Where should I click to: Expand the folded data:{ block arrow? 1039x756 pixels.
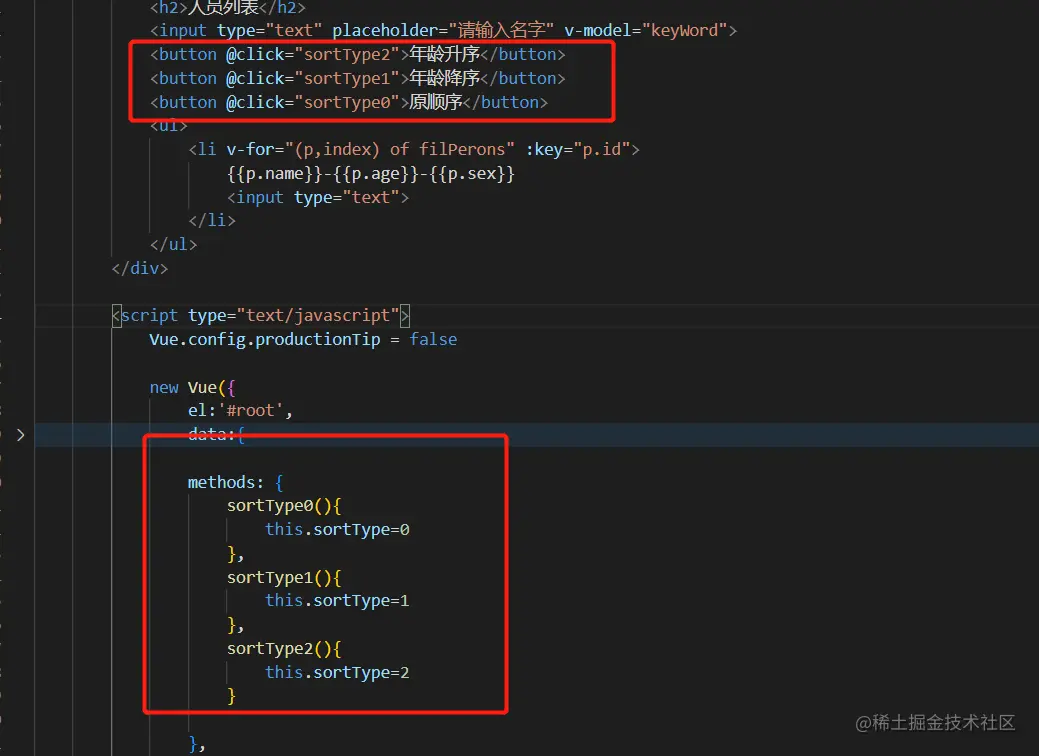[x=21, y=435]
